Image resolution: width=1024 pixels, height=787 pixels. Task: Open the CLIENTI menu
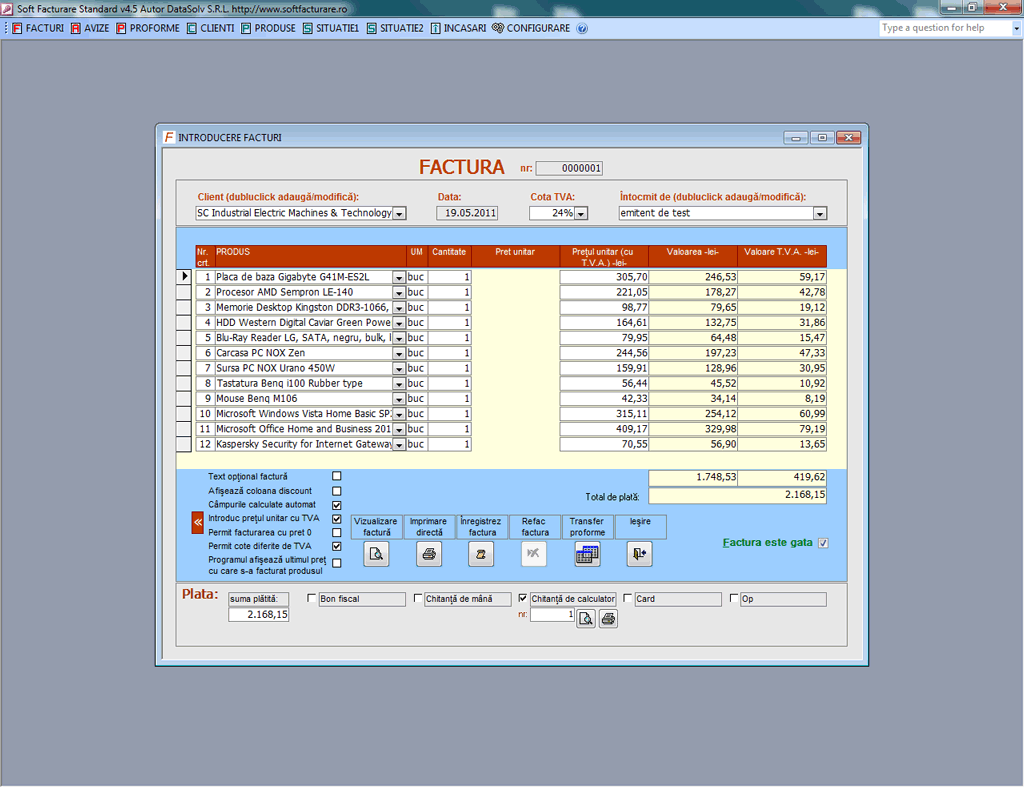pos(210,29)
